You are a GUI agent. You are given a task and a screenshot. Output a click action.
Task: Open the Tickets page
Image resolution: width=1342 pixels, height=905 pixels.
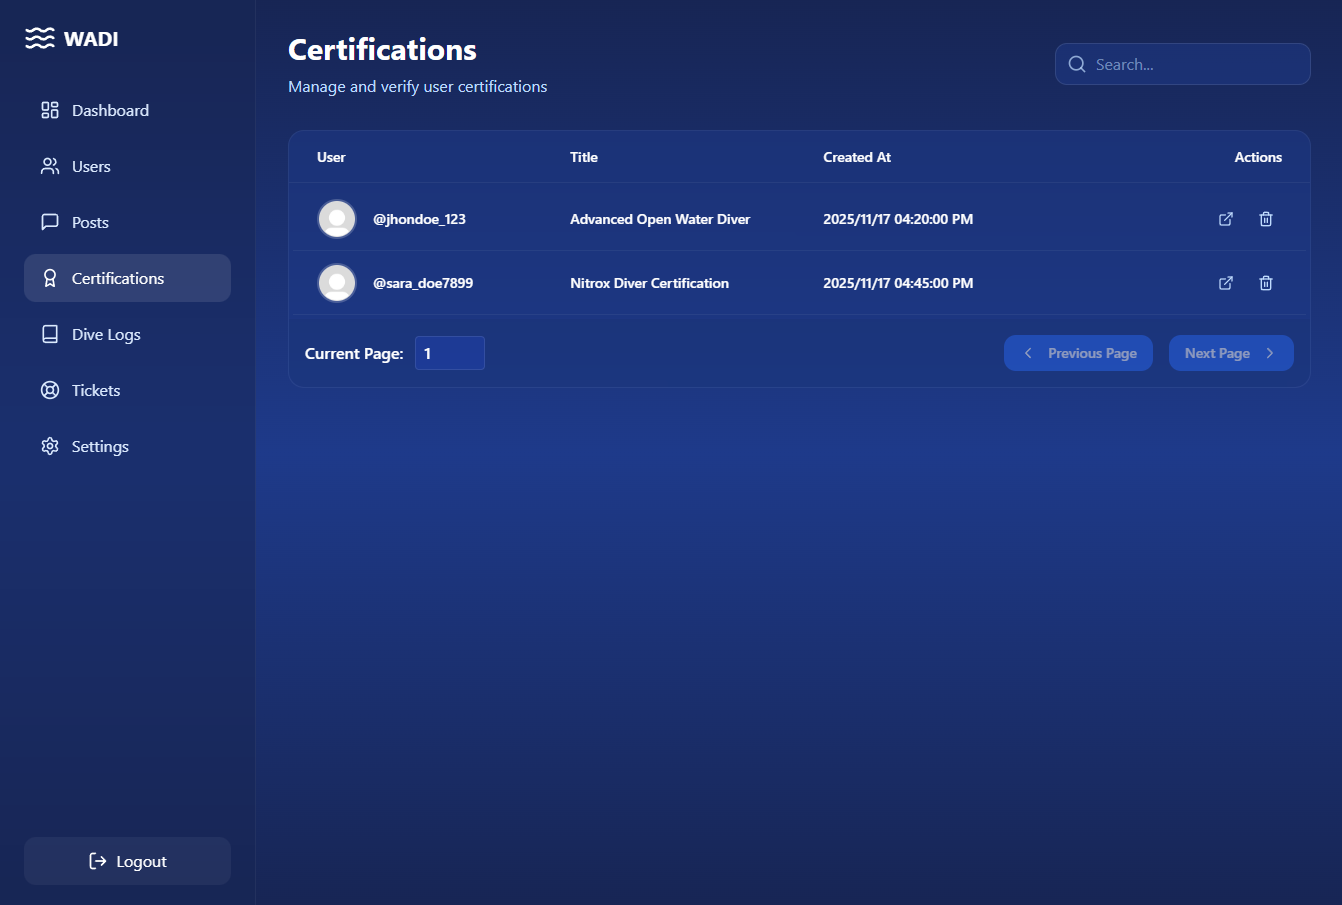click(96, 391)
